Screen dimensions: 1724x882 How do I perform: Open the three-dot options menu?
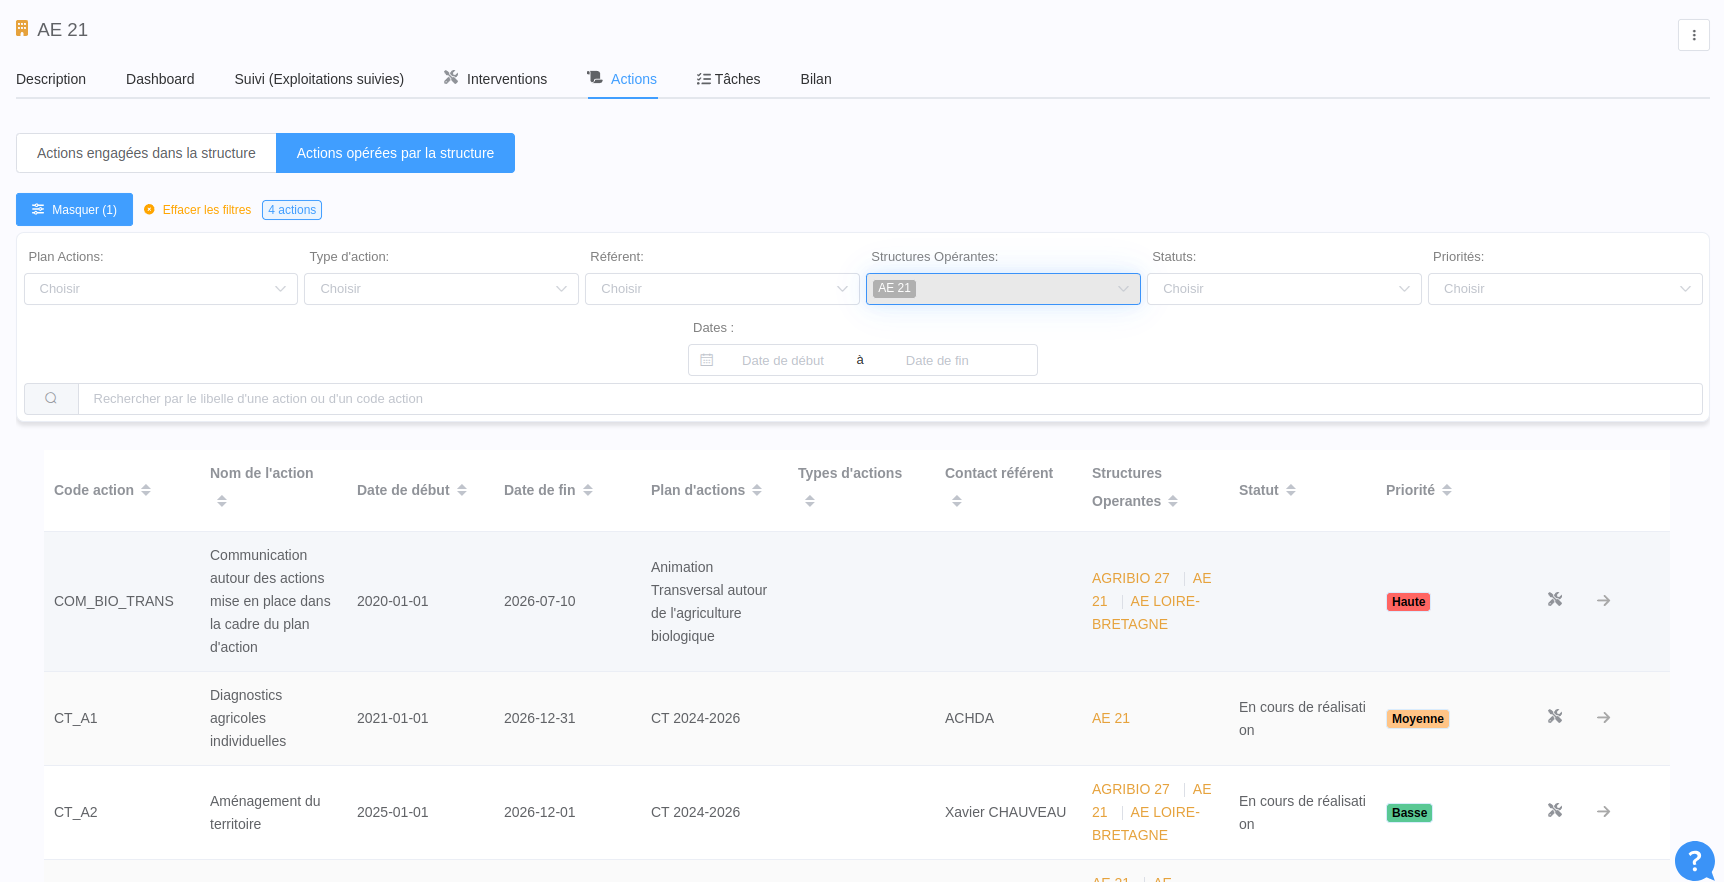pyautogui.click(x=1693, y=35)
